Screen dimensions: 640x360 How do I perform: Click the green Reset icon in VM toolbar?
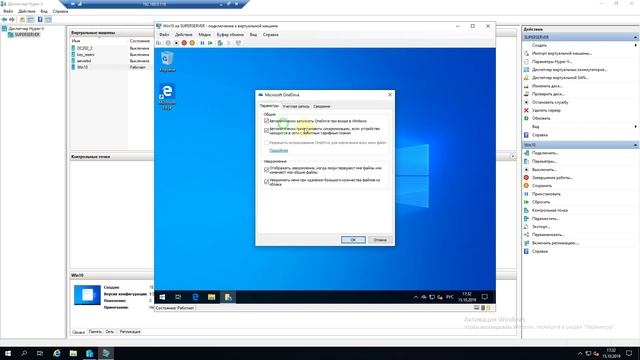(210, 43)
